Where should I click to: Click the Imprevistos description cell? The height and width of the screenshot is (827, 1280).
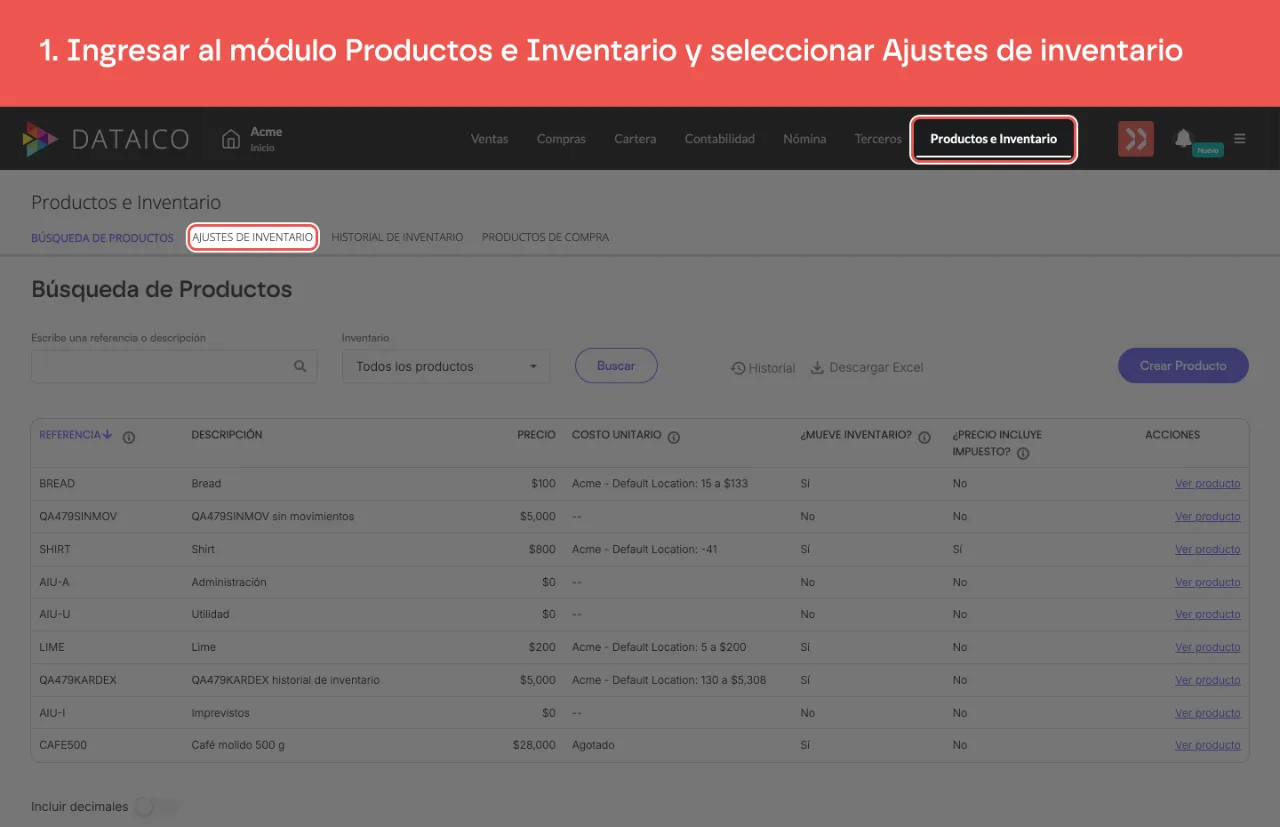221,713
